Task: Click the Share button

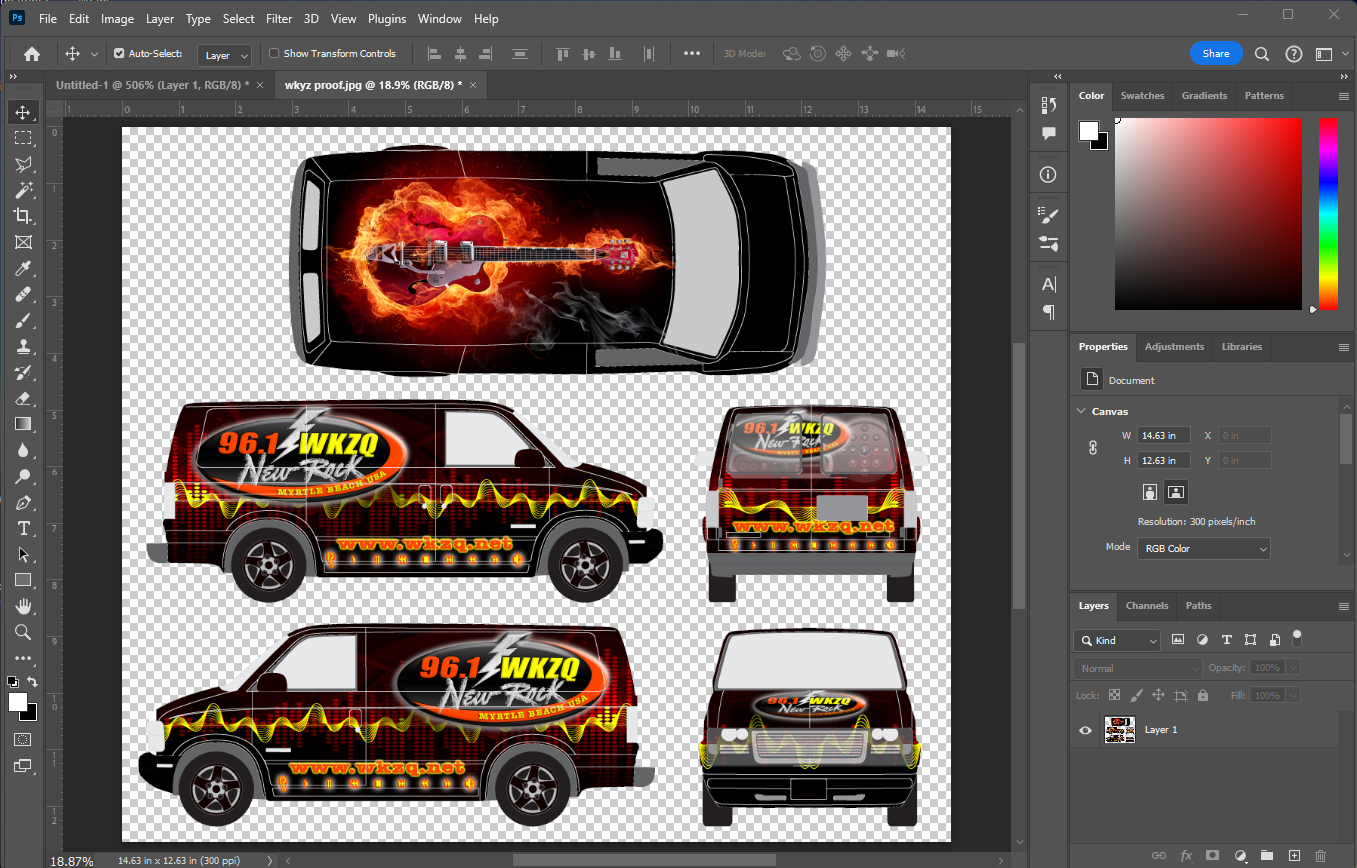Action: pyautogui.click(x=1215, y=54)
